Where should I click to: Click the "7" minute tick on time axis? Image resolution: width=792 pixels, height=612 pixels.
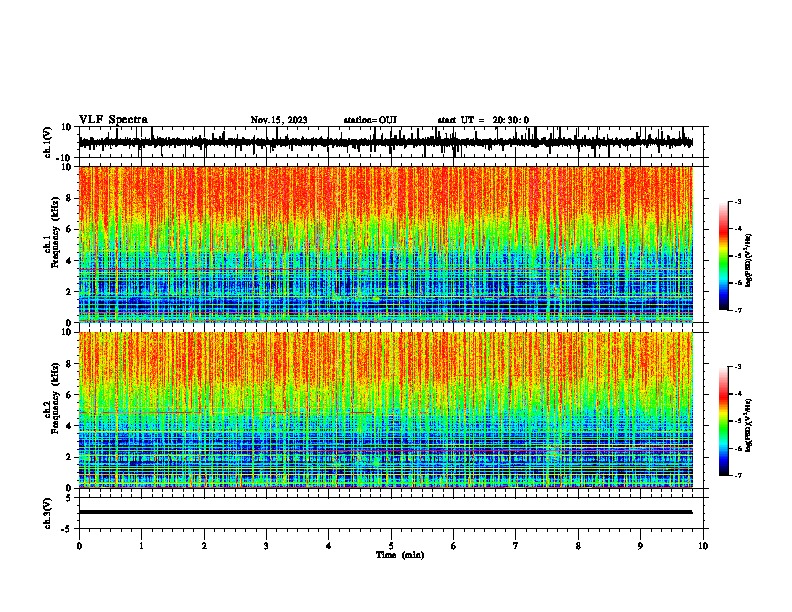516,546
